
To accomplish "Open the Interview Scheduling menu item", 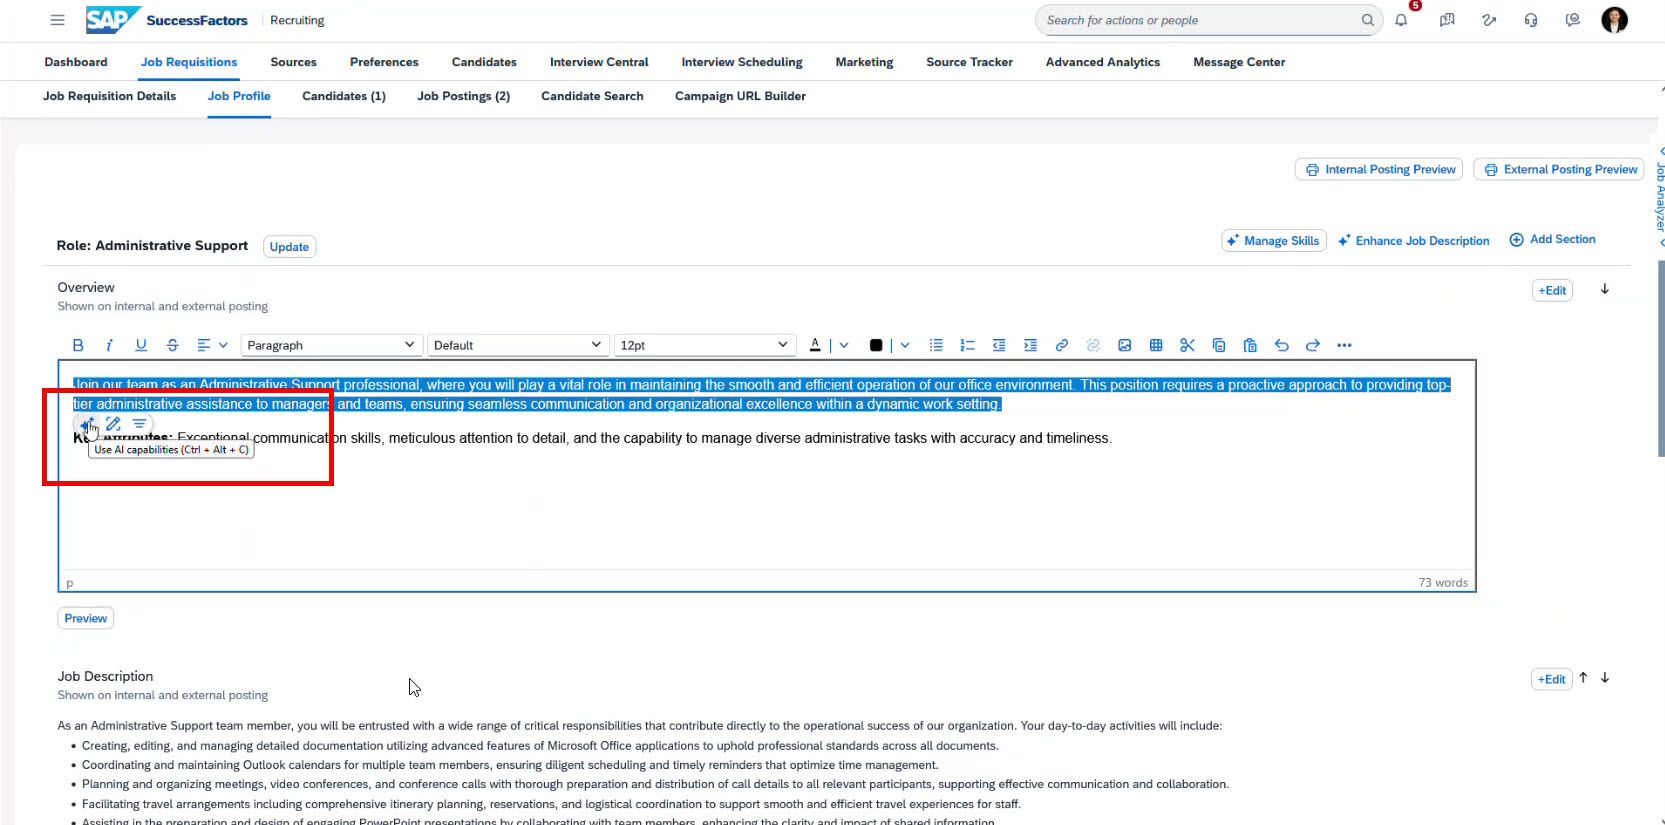I will click(x=741, y=62).
